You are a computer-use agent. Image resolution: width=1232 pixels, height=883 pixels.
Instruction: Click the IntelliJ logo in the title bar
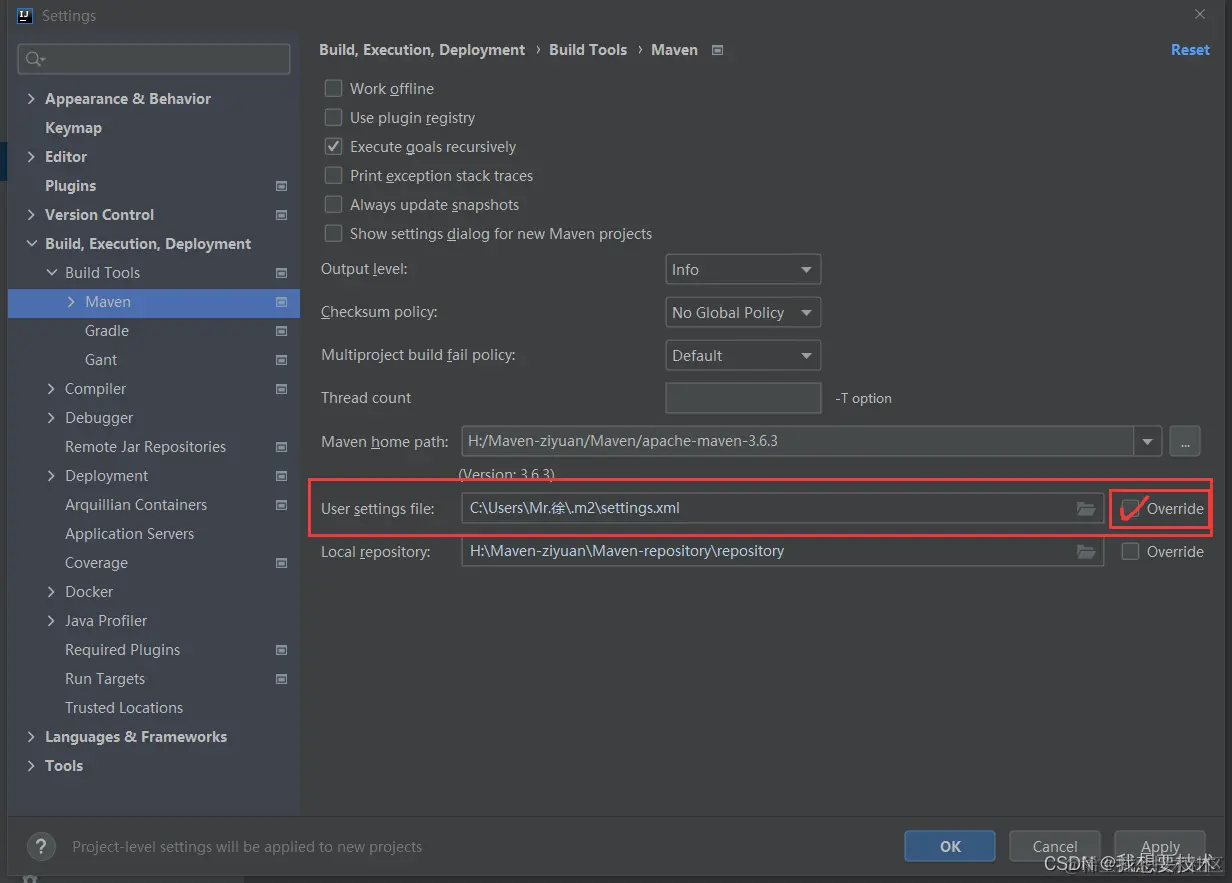tap(25, 15)
